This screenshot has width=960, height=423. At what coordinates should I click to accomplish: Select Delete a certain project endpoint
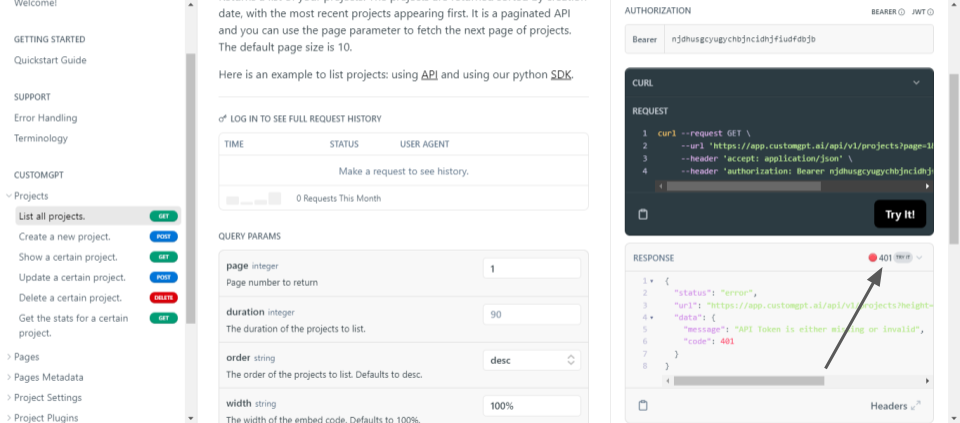tap(70, 298)
